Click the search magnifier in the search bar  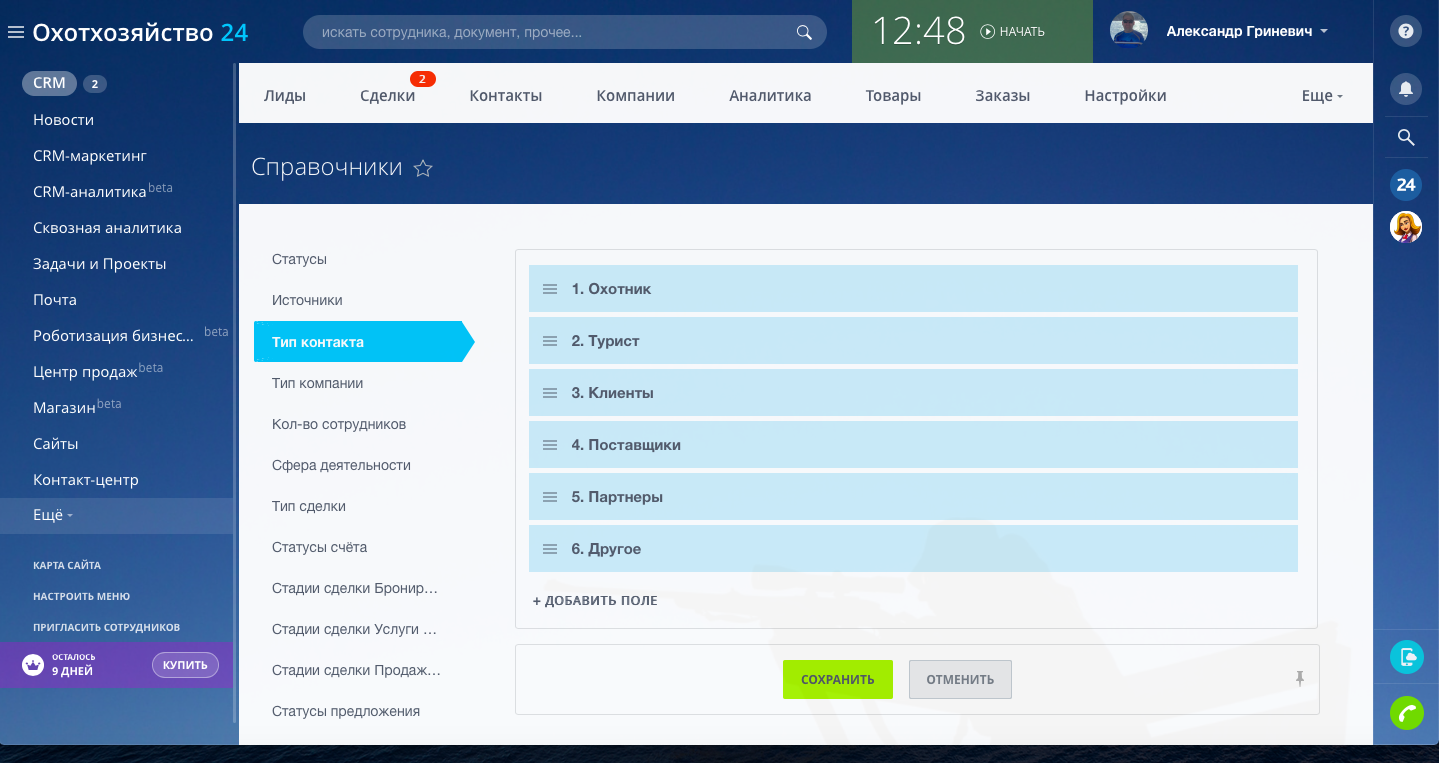pos(804,33)
